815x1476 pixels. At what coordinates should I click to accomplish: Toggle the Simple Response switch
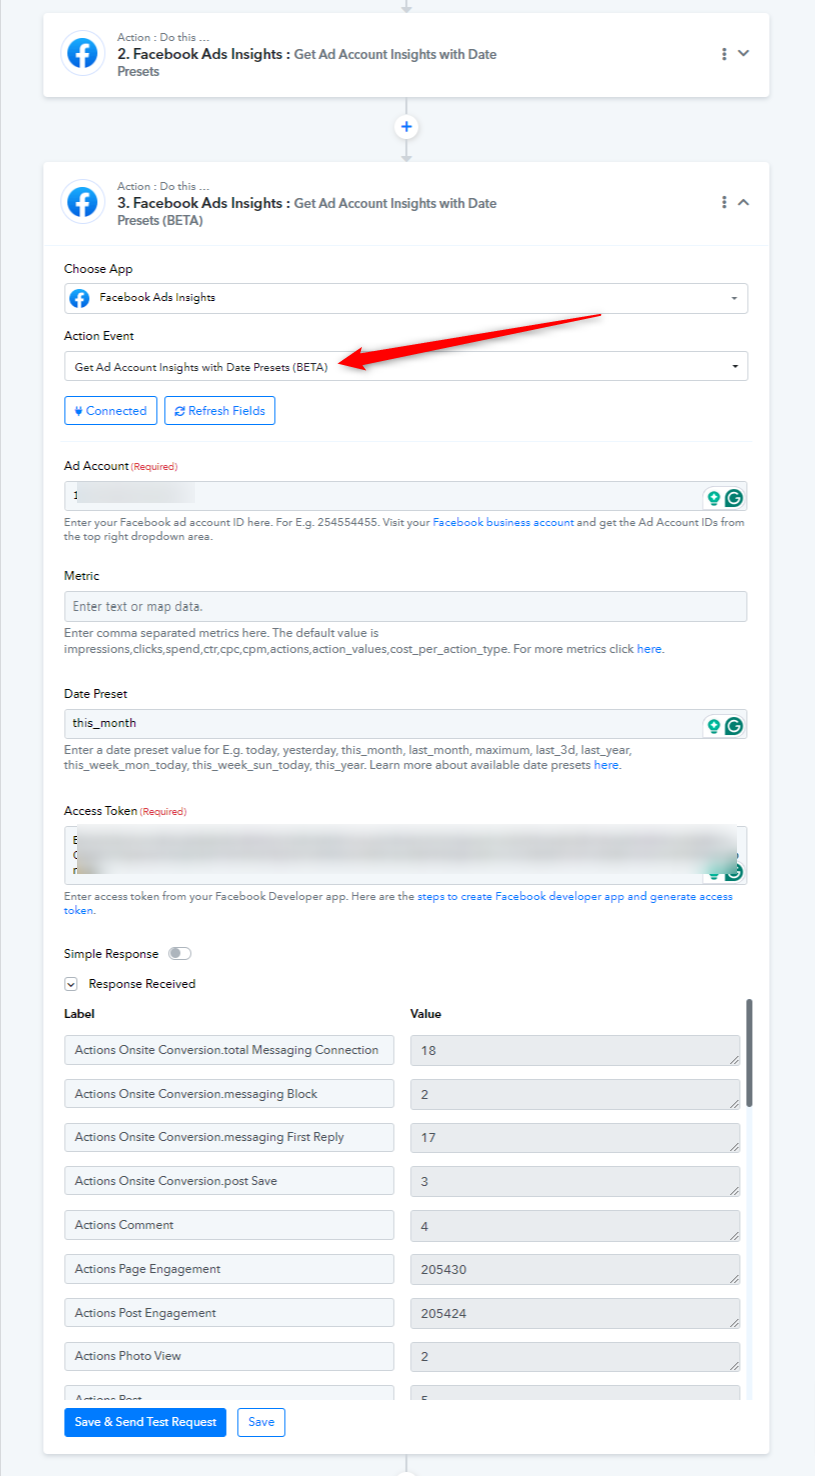[x=179, y=954]
